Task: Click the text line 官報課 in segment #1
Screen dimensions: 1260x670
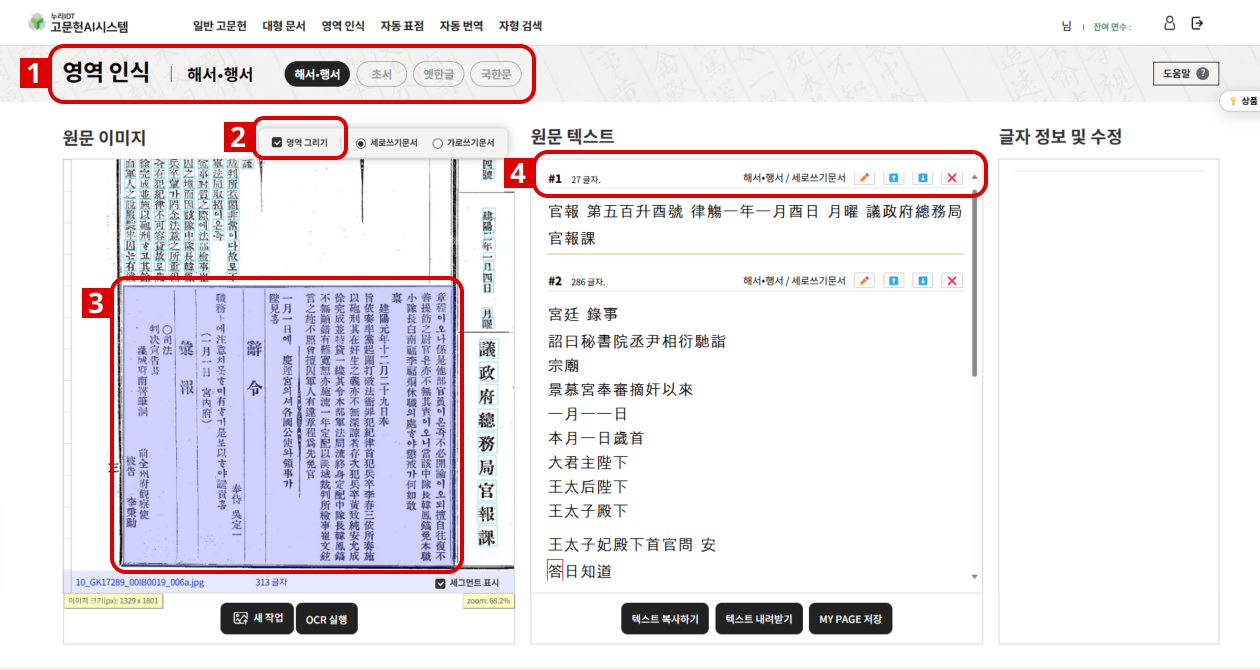Action: [573, 239]
